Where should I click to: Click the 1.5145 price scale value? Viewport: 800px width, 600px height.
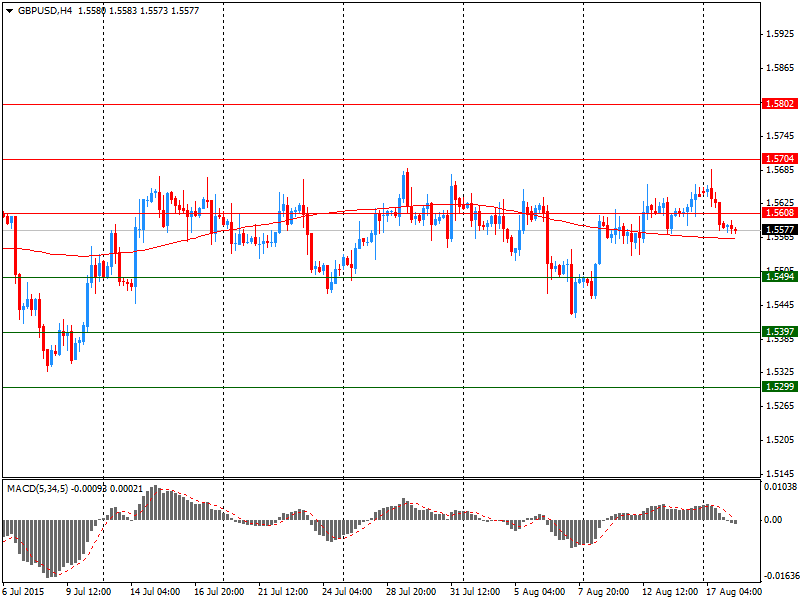pyautogui.click(x=781, y=473)
